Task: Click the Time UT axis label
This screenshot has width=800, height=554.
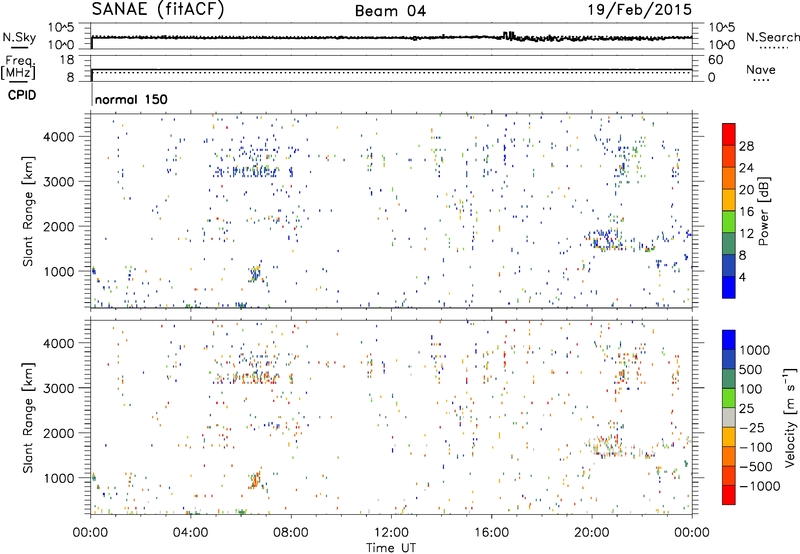Action: 391,548
